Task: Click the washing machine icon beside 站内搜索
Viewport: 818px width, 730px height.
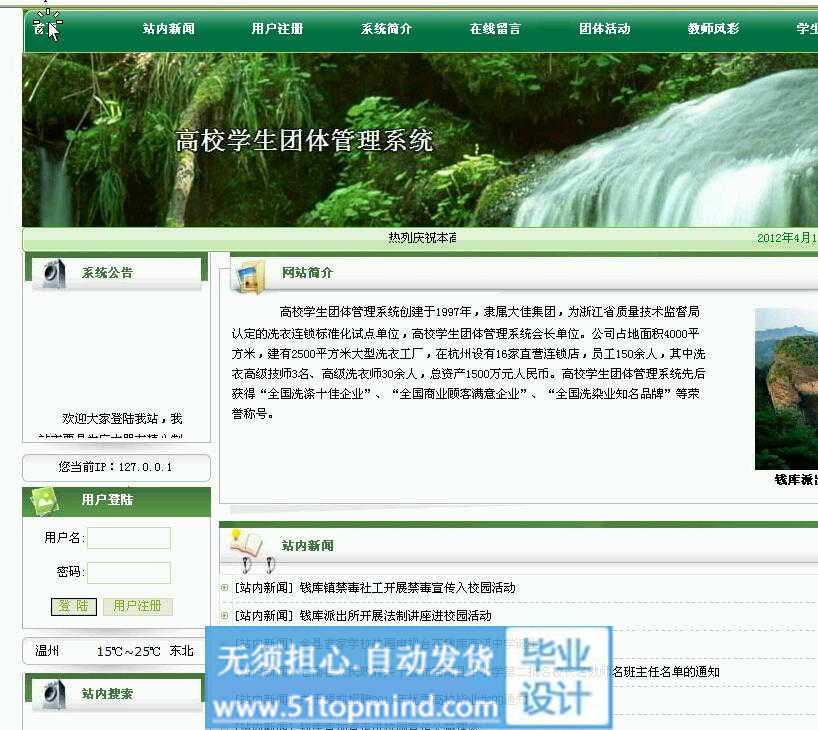Action: click(54, 695)
